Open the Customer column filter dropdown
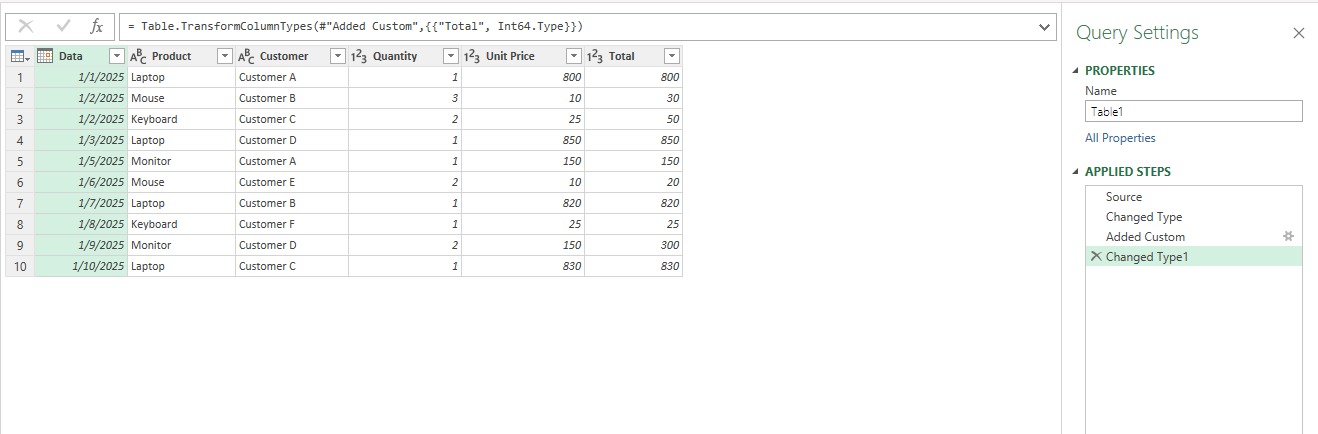The image size is (1318, 434). tap(338, 56)
